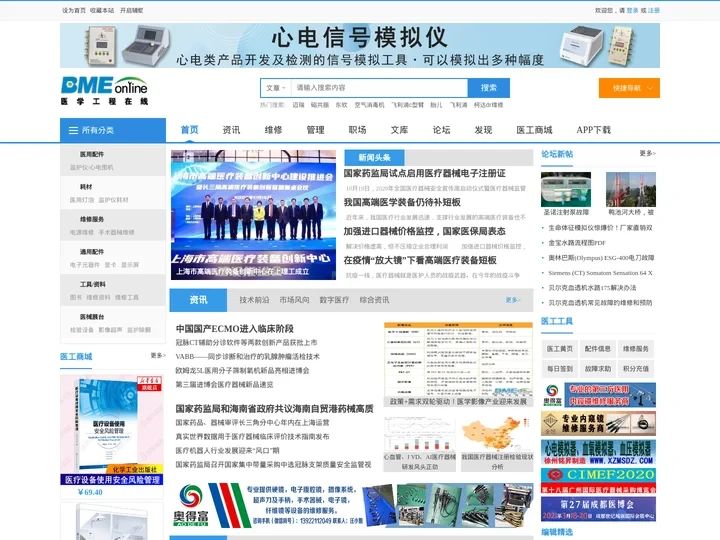This screenshot has height=540, width=720.
Task: Click hot search term 东软
Action: click(342, 105)
